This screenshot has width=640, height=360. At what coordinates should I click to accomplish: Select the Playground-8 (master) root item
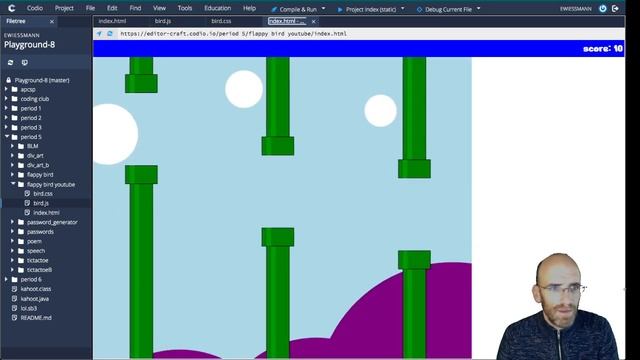tap(42, 80)
